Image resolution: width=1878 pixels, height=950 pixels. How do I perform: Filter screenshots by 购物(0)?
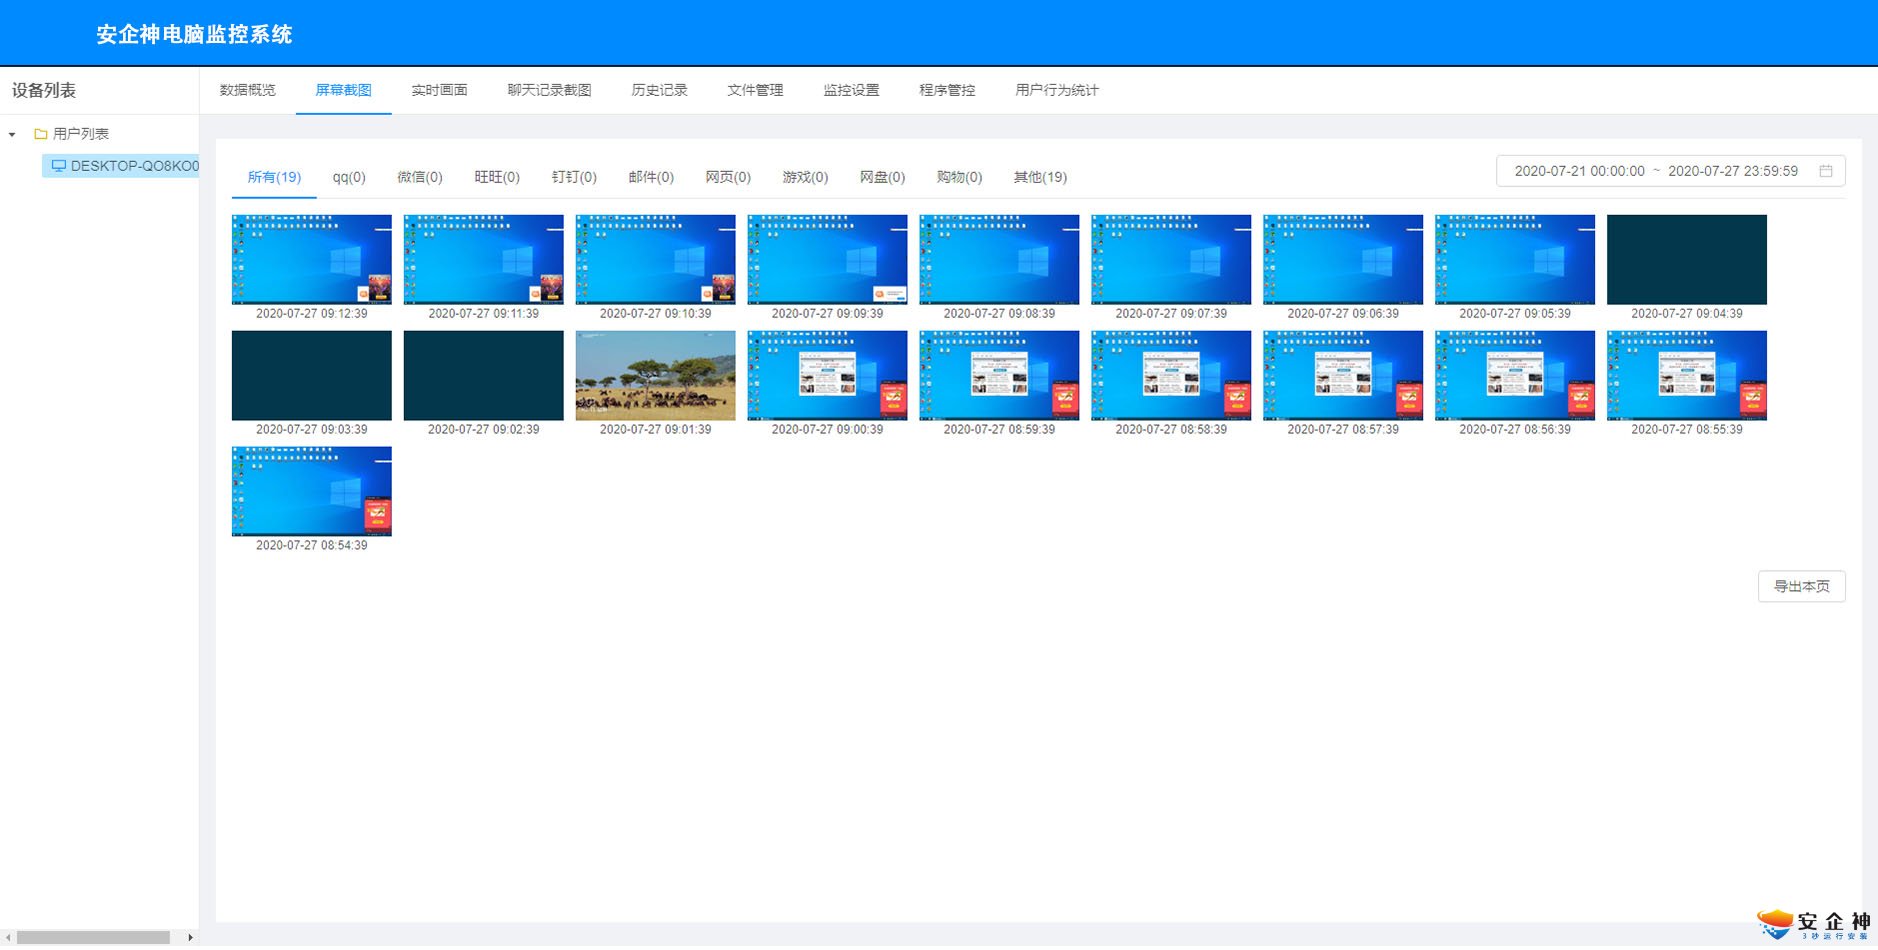tap(959, 177)
